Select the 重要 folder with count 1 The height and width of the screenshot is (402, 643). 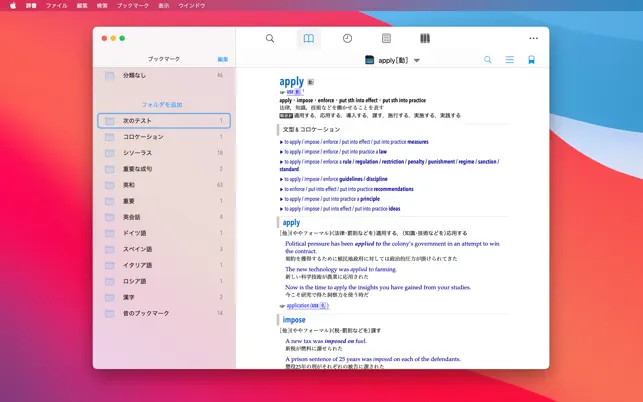[164, 201]
